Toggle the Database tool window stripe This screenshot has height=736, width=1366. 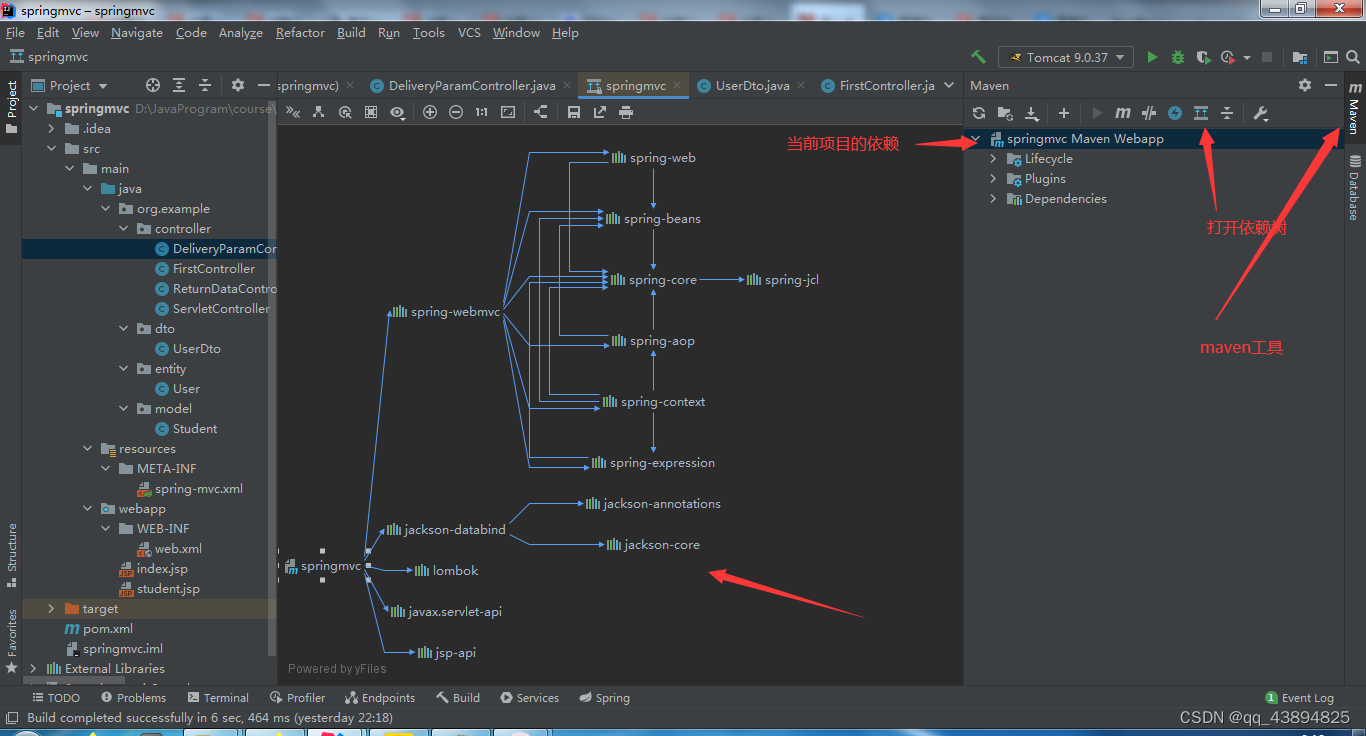point(1354,188)
